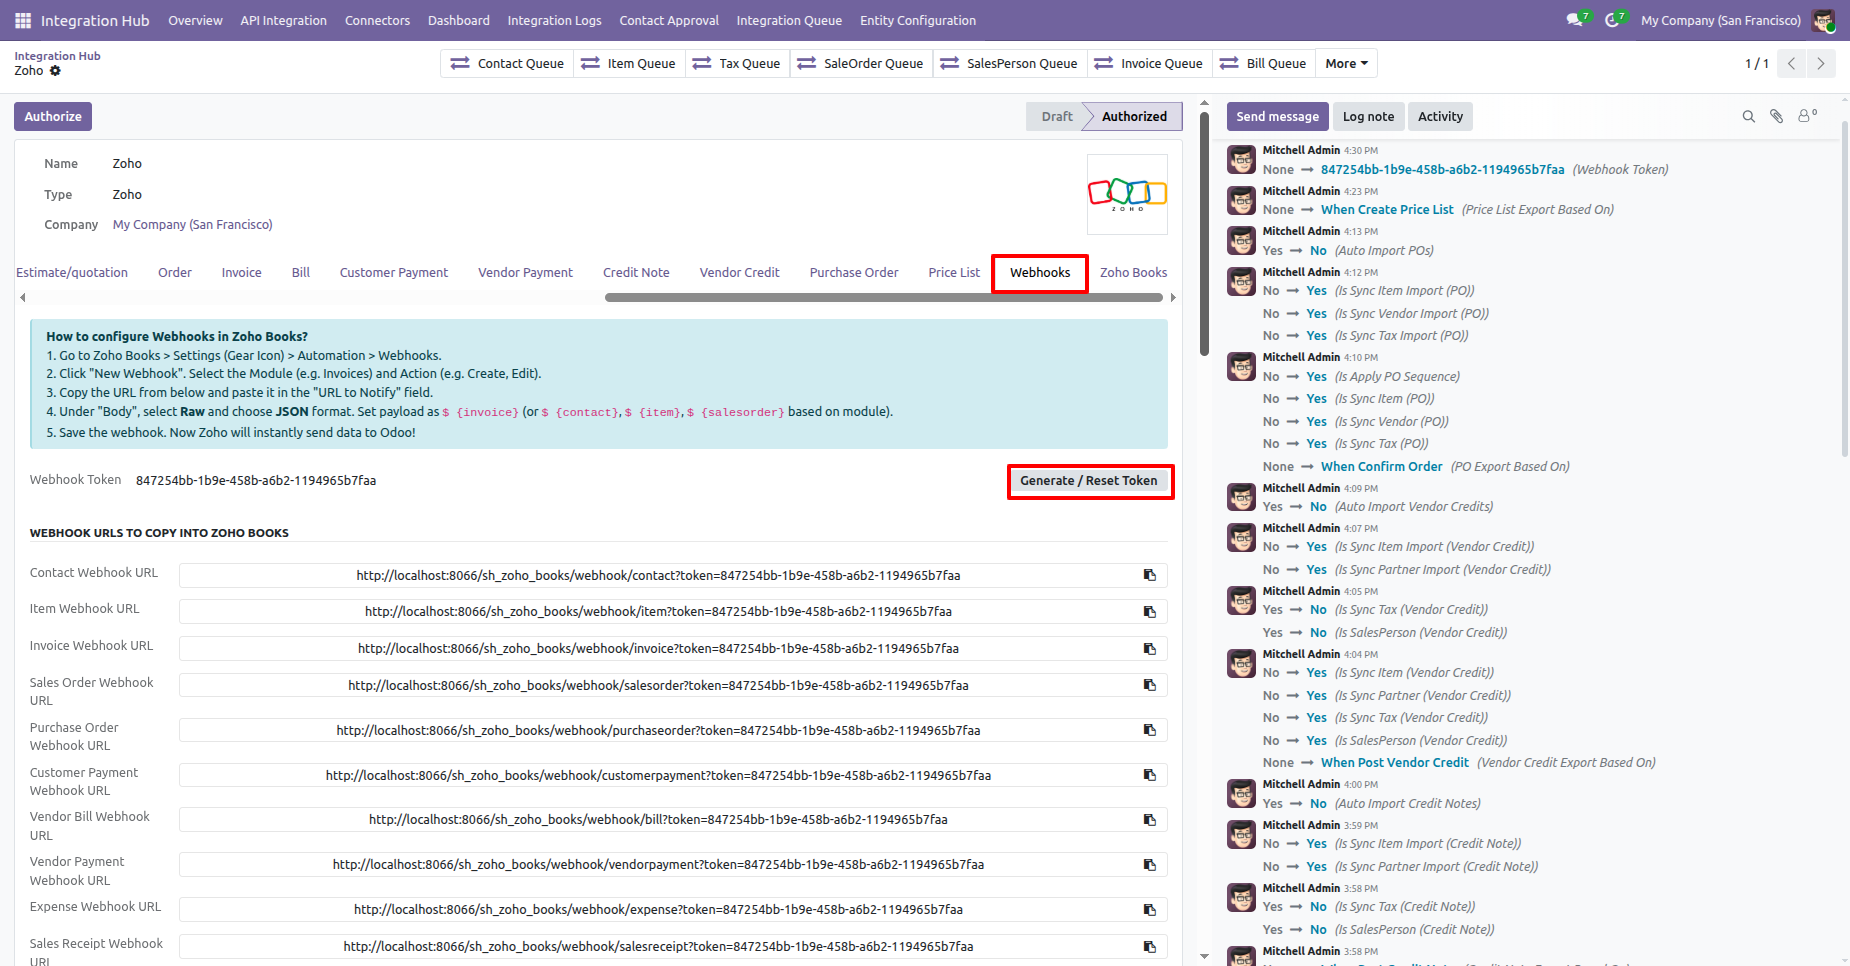
Task: Open the Invoice Queue smart button
Action: point(1149,64)
